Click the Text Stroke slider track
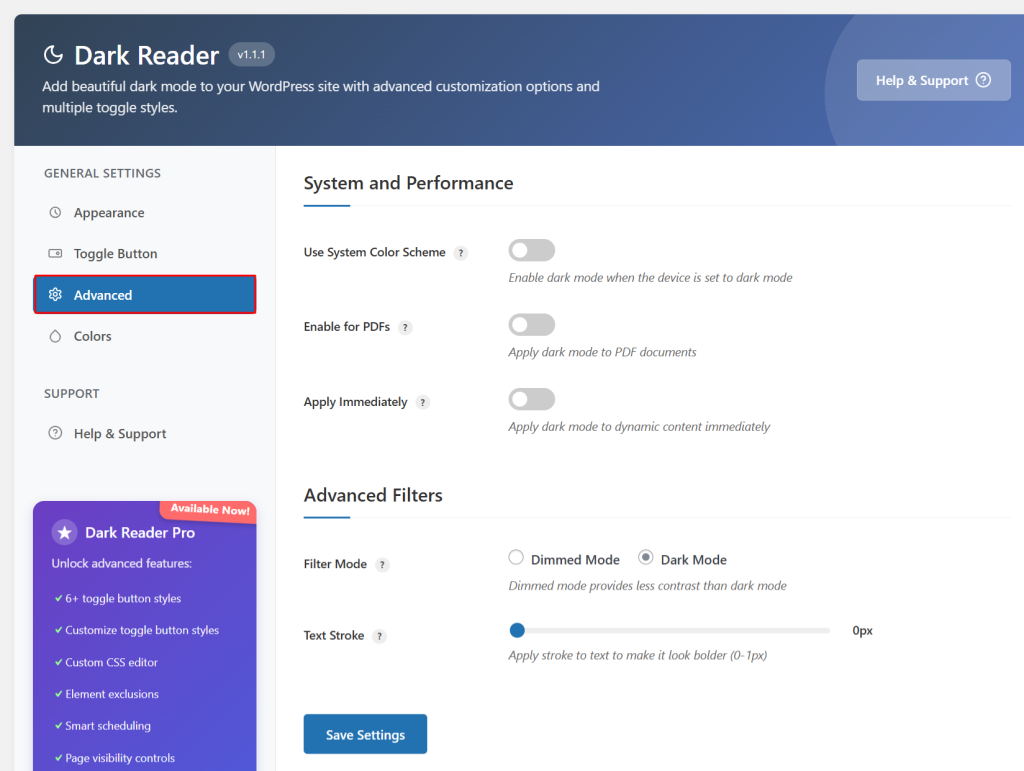 (669, 631)
